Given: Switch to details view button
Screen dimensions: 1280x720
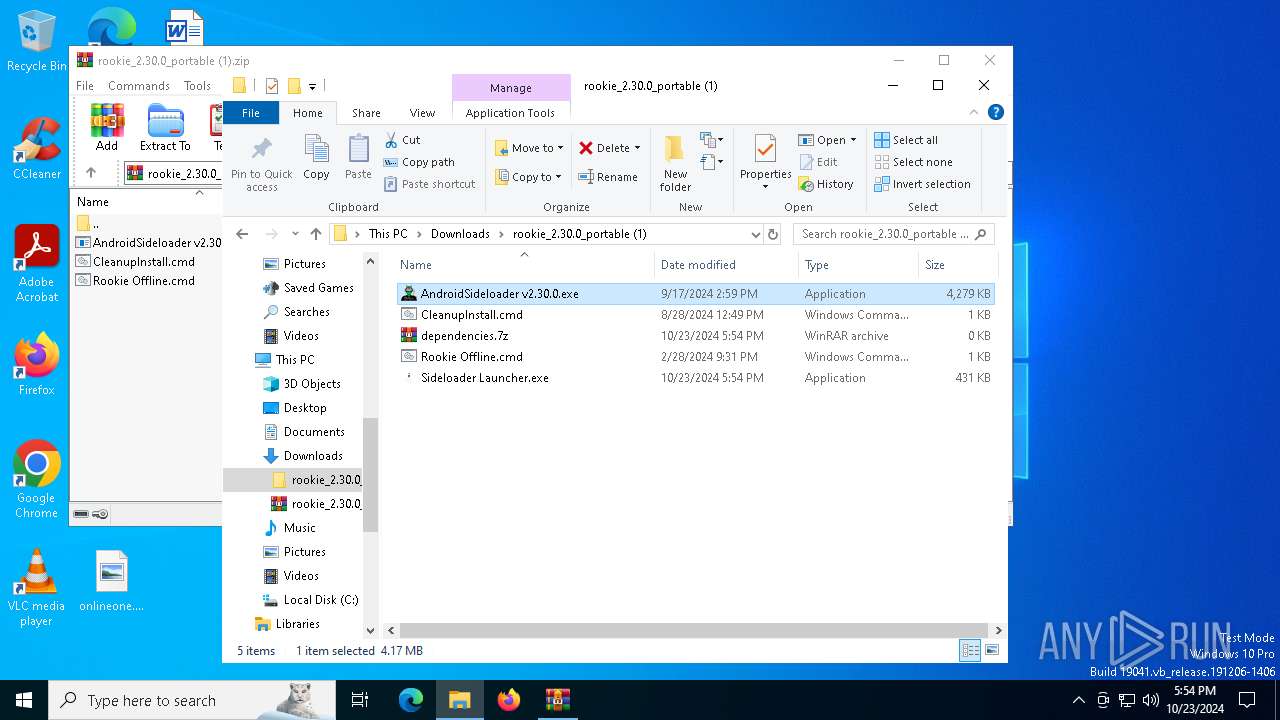Looking at the screenshot, I should coord(970,651).
